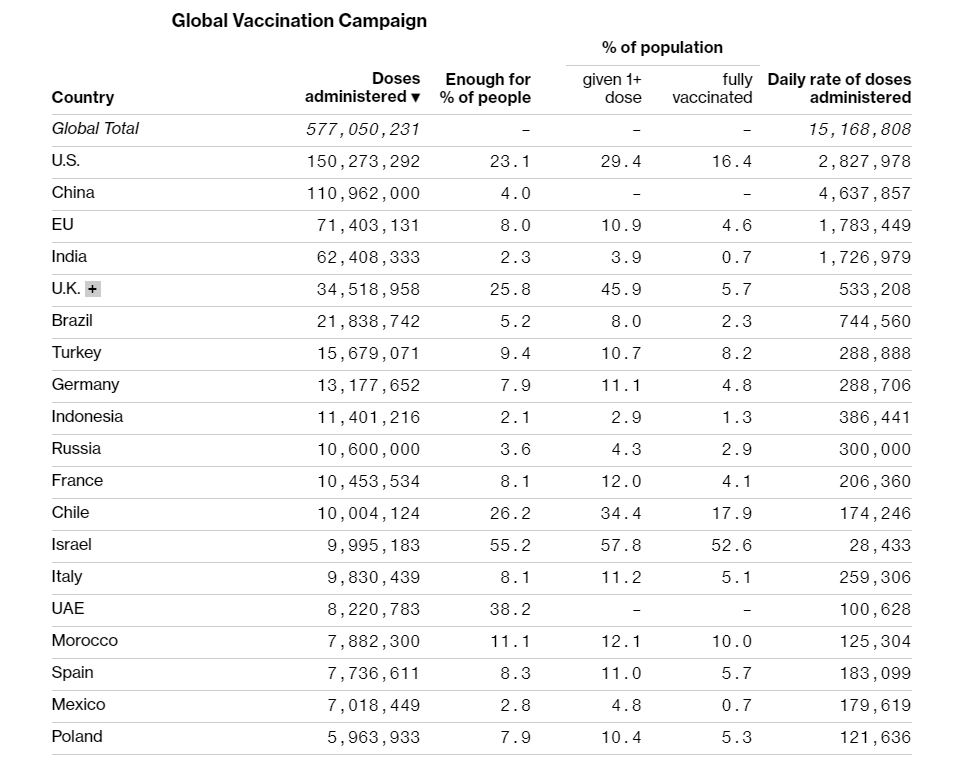The image size is (965, 760).
Task: Click the UAE country name
Action: 68,609
